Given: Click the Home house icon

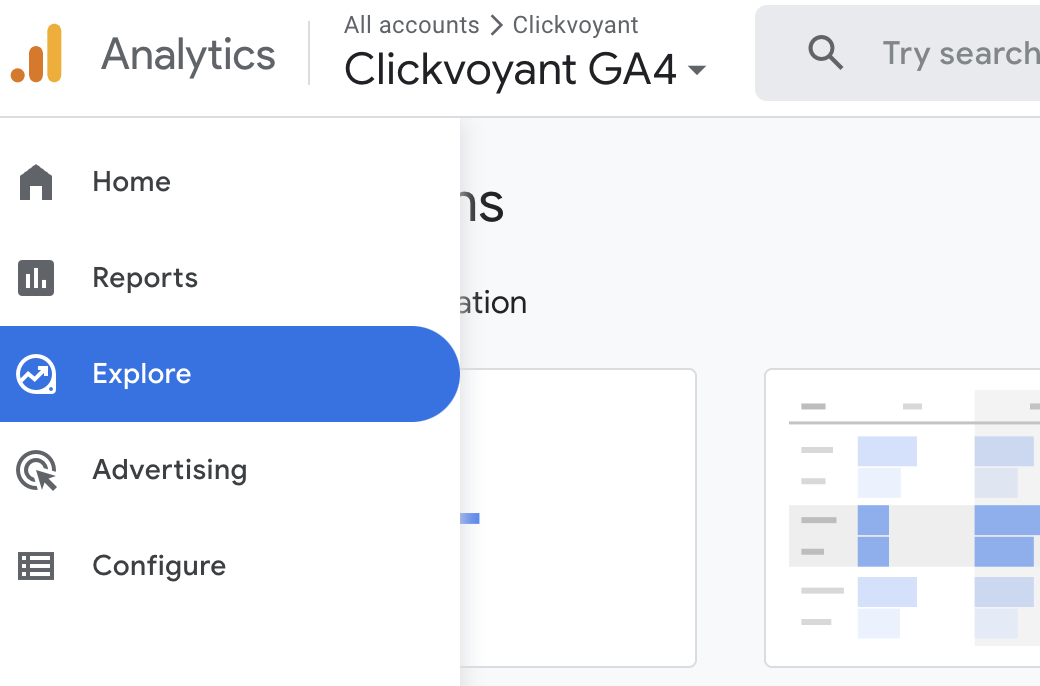Looking at the screenshot, I should pos(36,183).
